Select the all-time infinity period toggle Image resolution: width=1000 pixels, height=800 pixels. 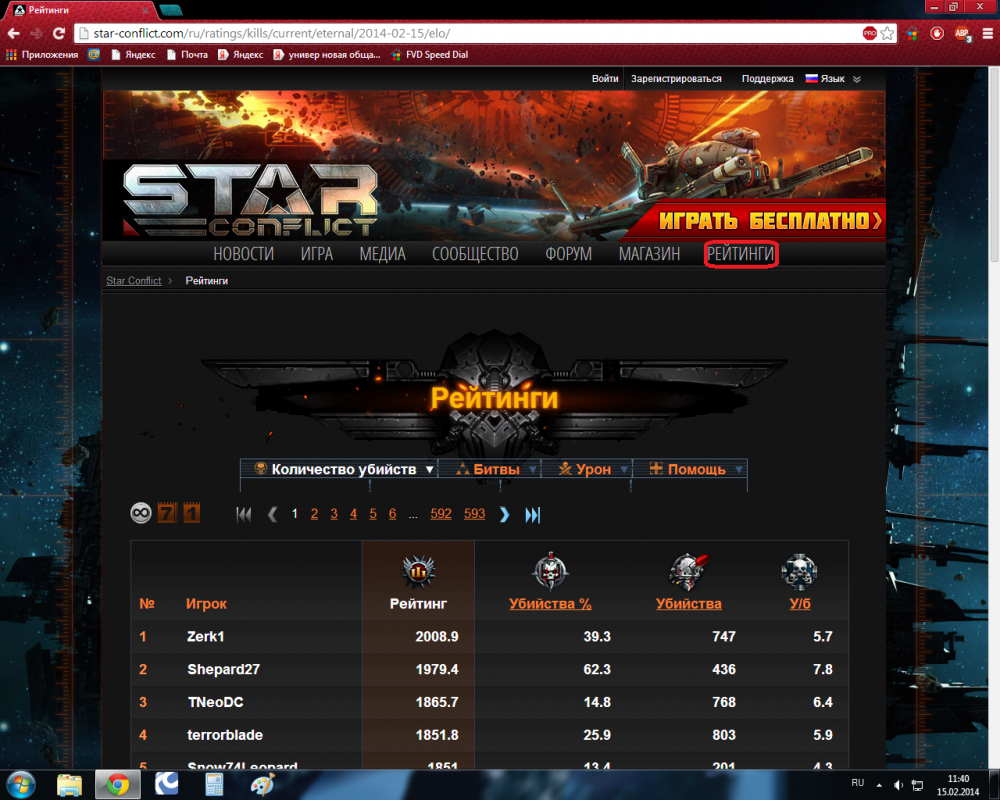[141, 513]
